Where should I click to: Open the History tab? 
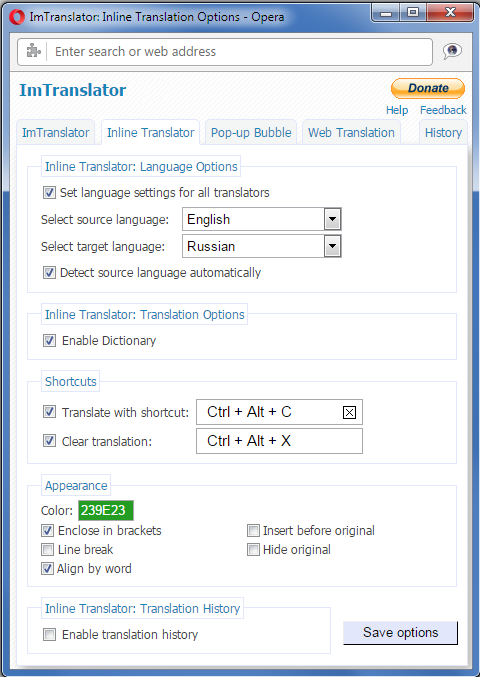point(443,133)
